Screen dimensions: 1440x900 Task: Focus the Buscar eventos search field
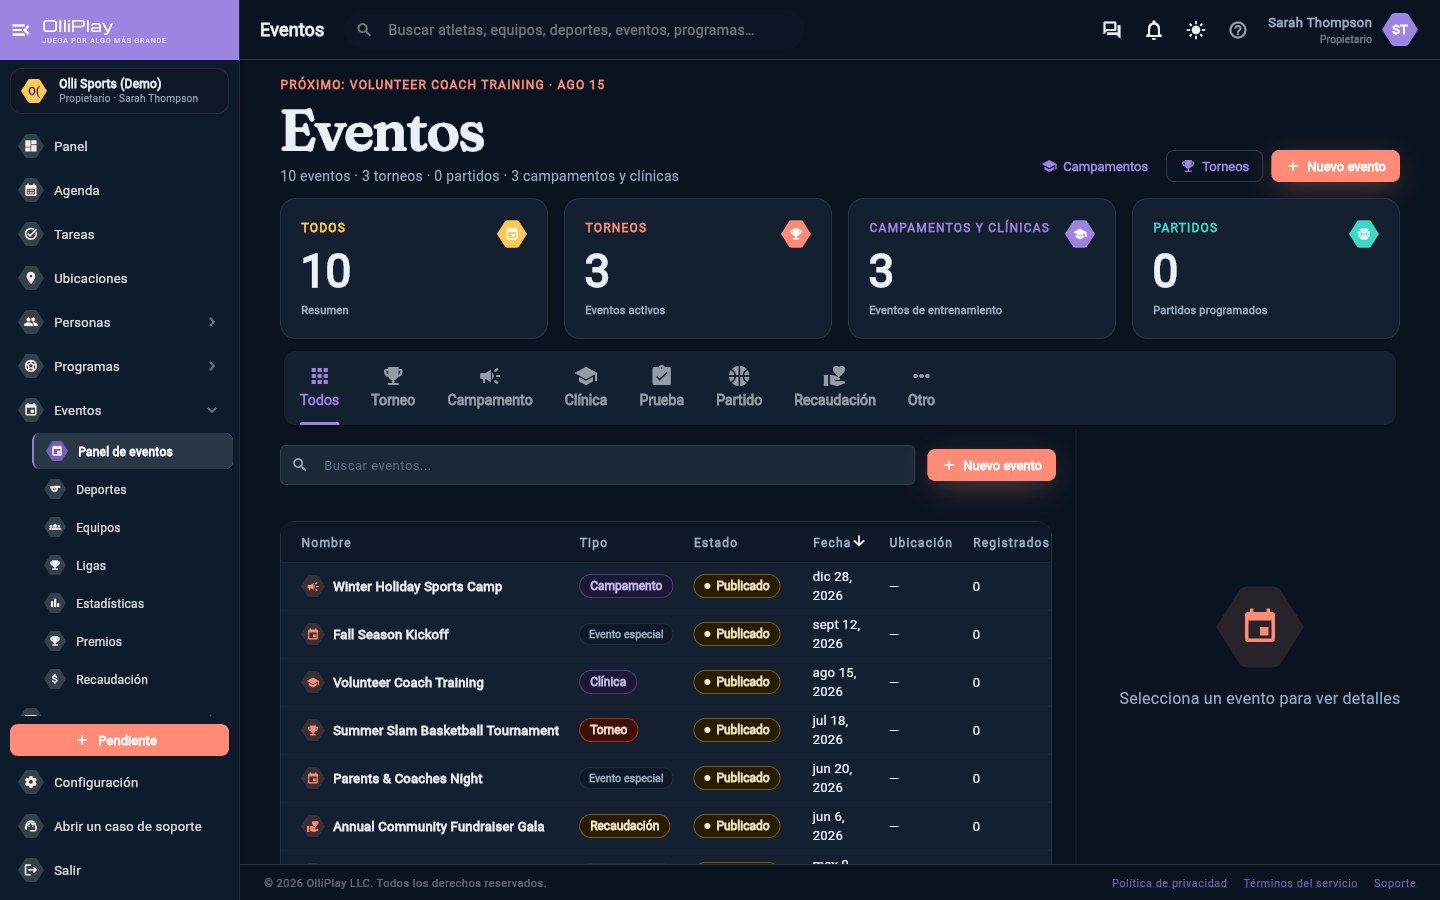(598, 465)
